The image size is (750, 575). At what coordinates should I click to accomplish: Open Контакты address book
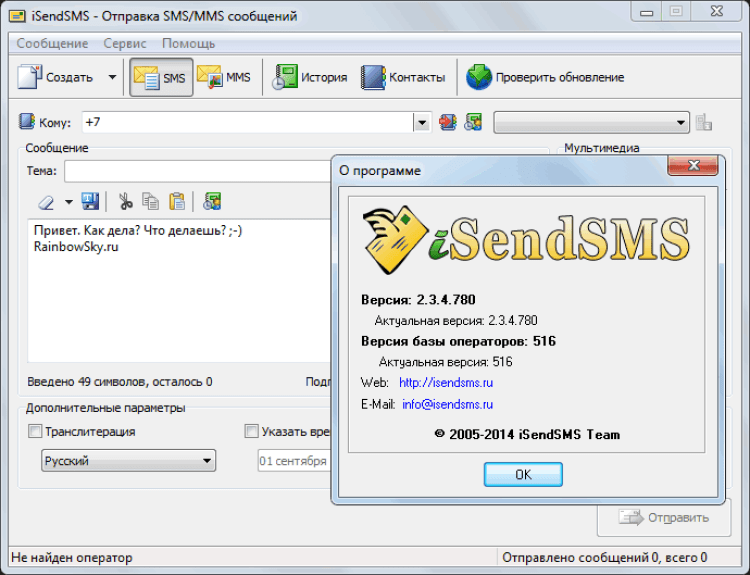(403, 77)
